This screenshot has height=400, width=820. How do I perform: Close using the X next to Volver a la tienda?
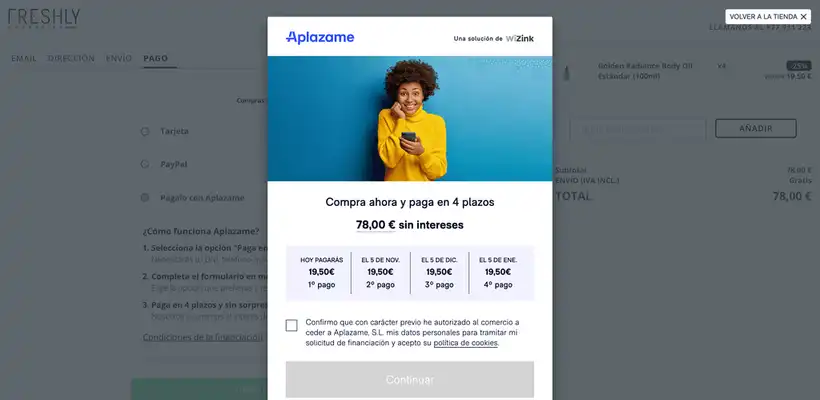click(x=803, y=17)
